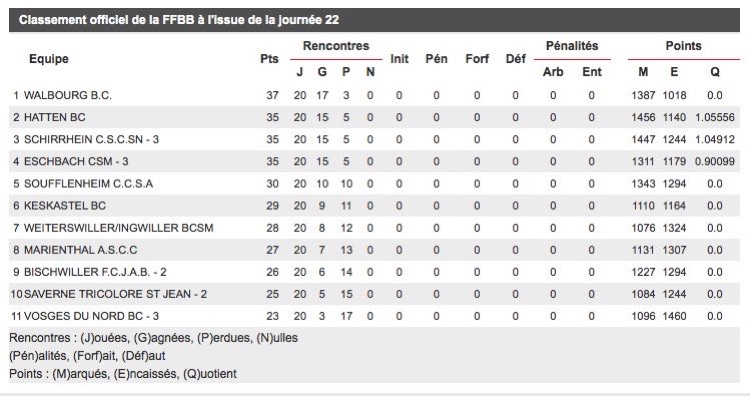
Task: Click Hatten's quotient value 1.05556
Action: pos(715,117)
